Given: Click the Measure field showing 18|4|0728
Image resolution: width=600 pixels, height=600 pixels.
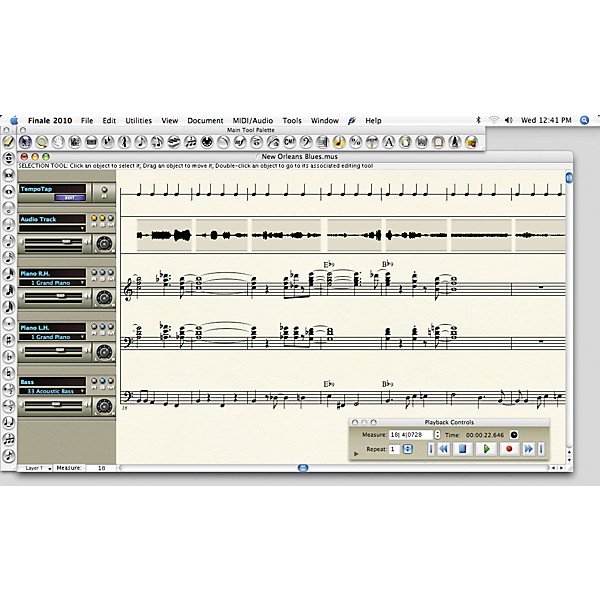Looking at the screenshot, I should click(x=411, y=435).
